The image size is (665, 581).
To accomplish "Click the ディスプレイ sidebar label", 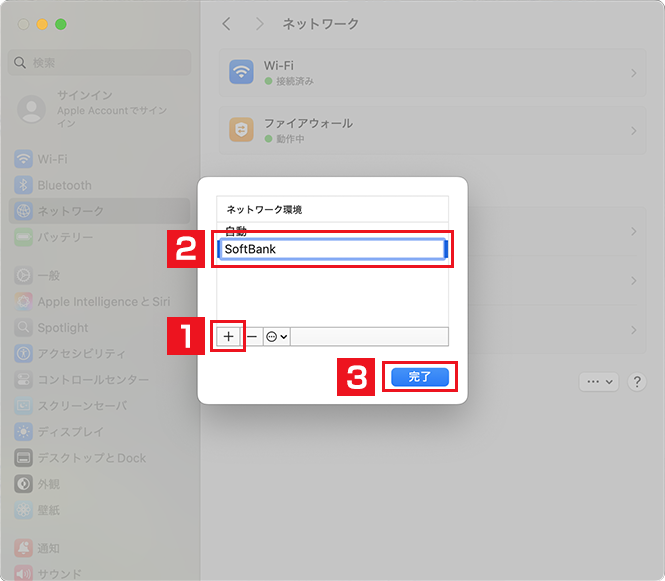I will coord(70,432).
